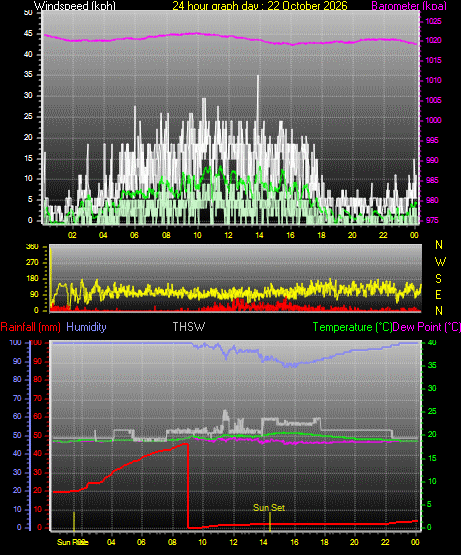Click the red 60 rainfall scale value
The height and width of the screenshot is (555, 461).
click(37, 416)
